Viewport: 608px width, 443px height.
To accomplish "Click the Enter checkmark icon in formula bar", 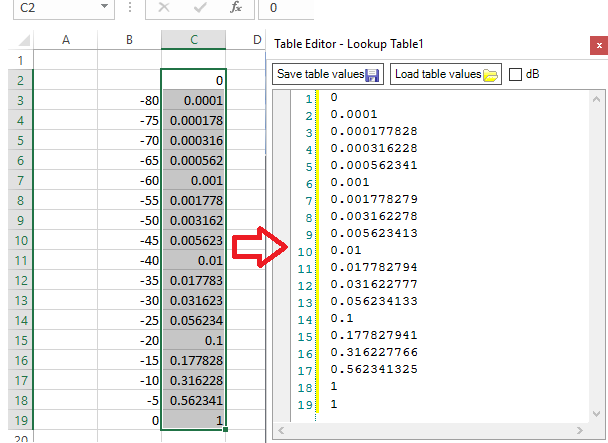I will click(x=200, y=7).
